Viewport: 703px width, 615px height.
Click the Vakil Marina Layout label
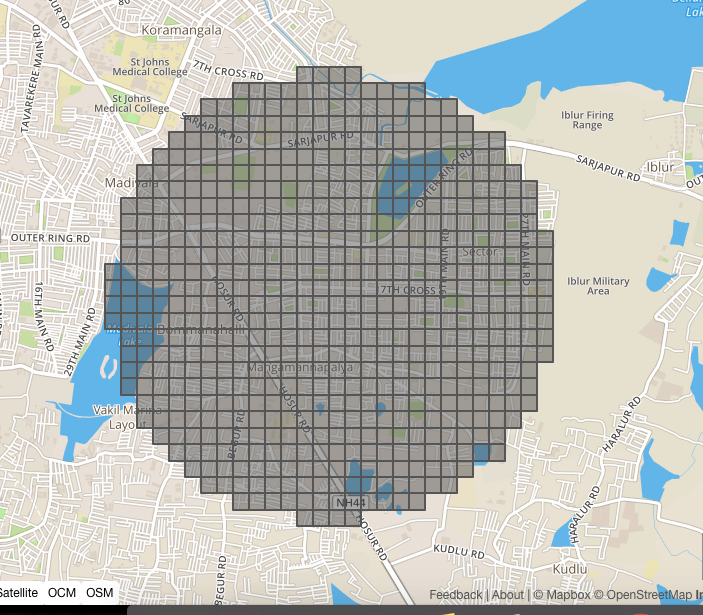tap(127, 417)
